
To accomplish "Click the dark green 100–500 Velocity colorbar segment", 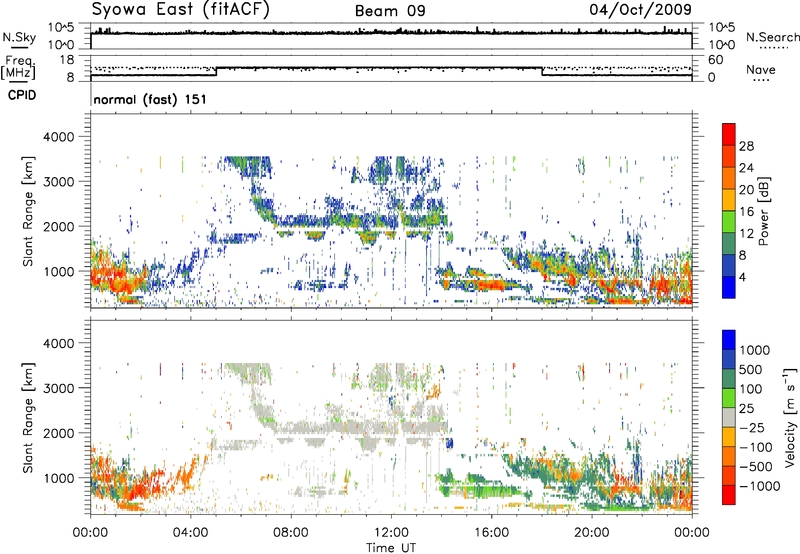I will 729,379.
